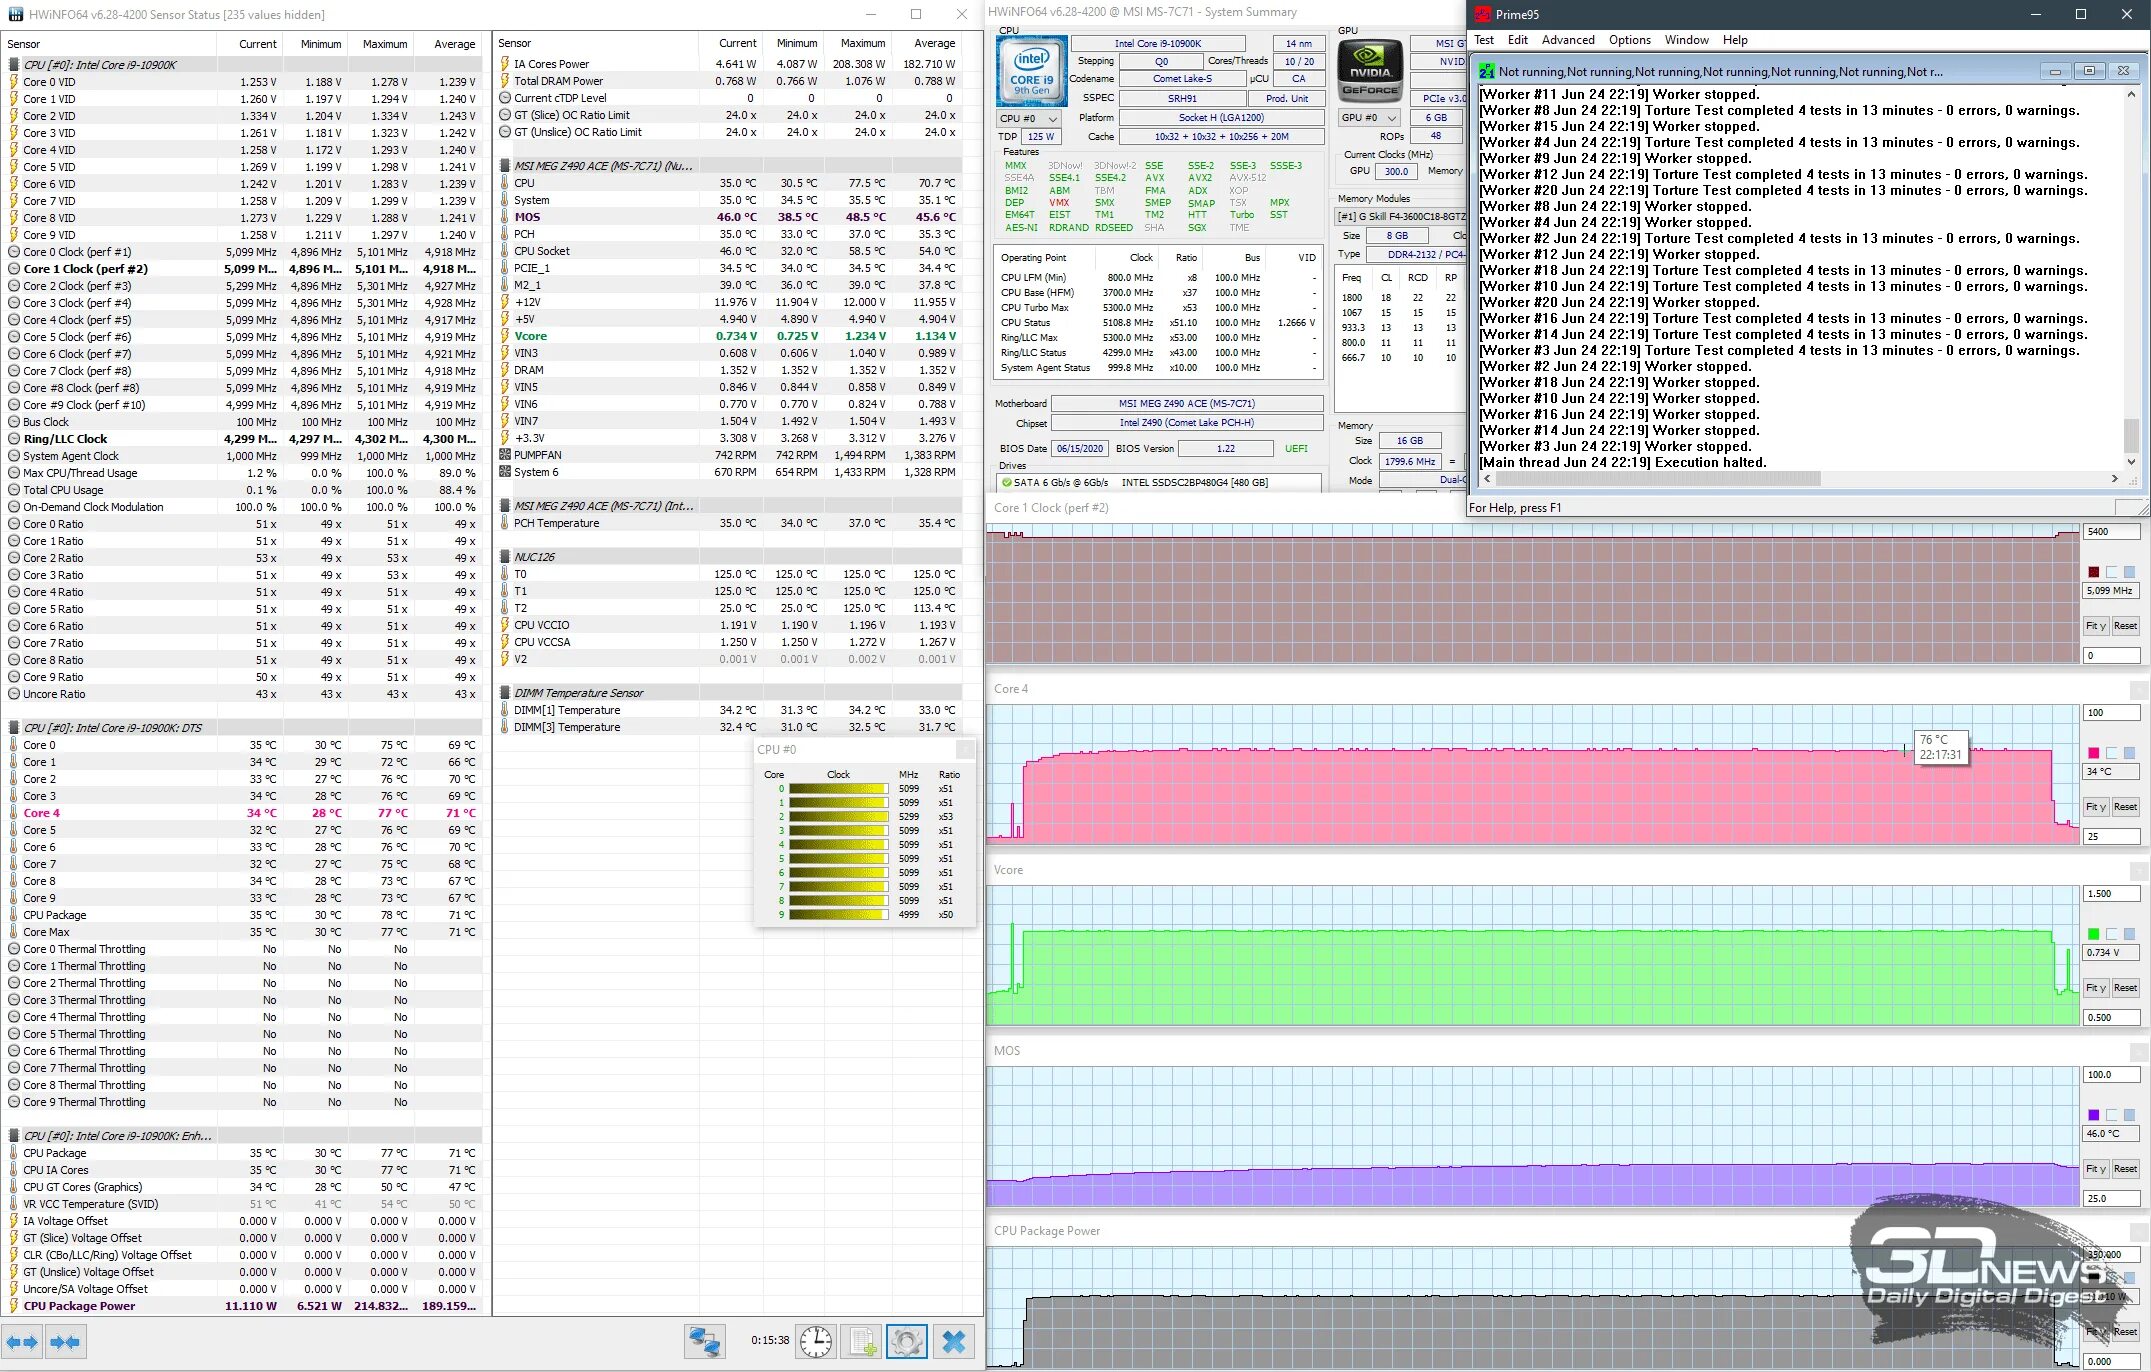2151x1372 pixels.
Task: Restore the Prime95 worker child window
Action: coord(2089,71)
